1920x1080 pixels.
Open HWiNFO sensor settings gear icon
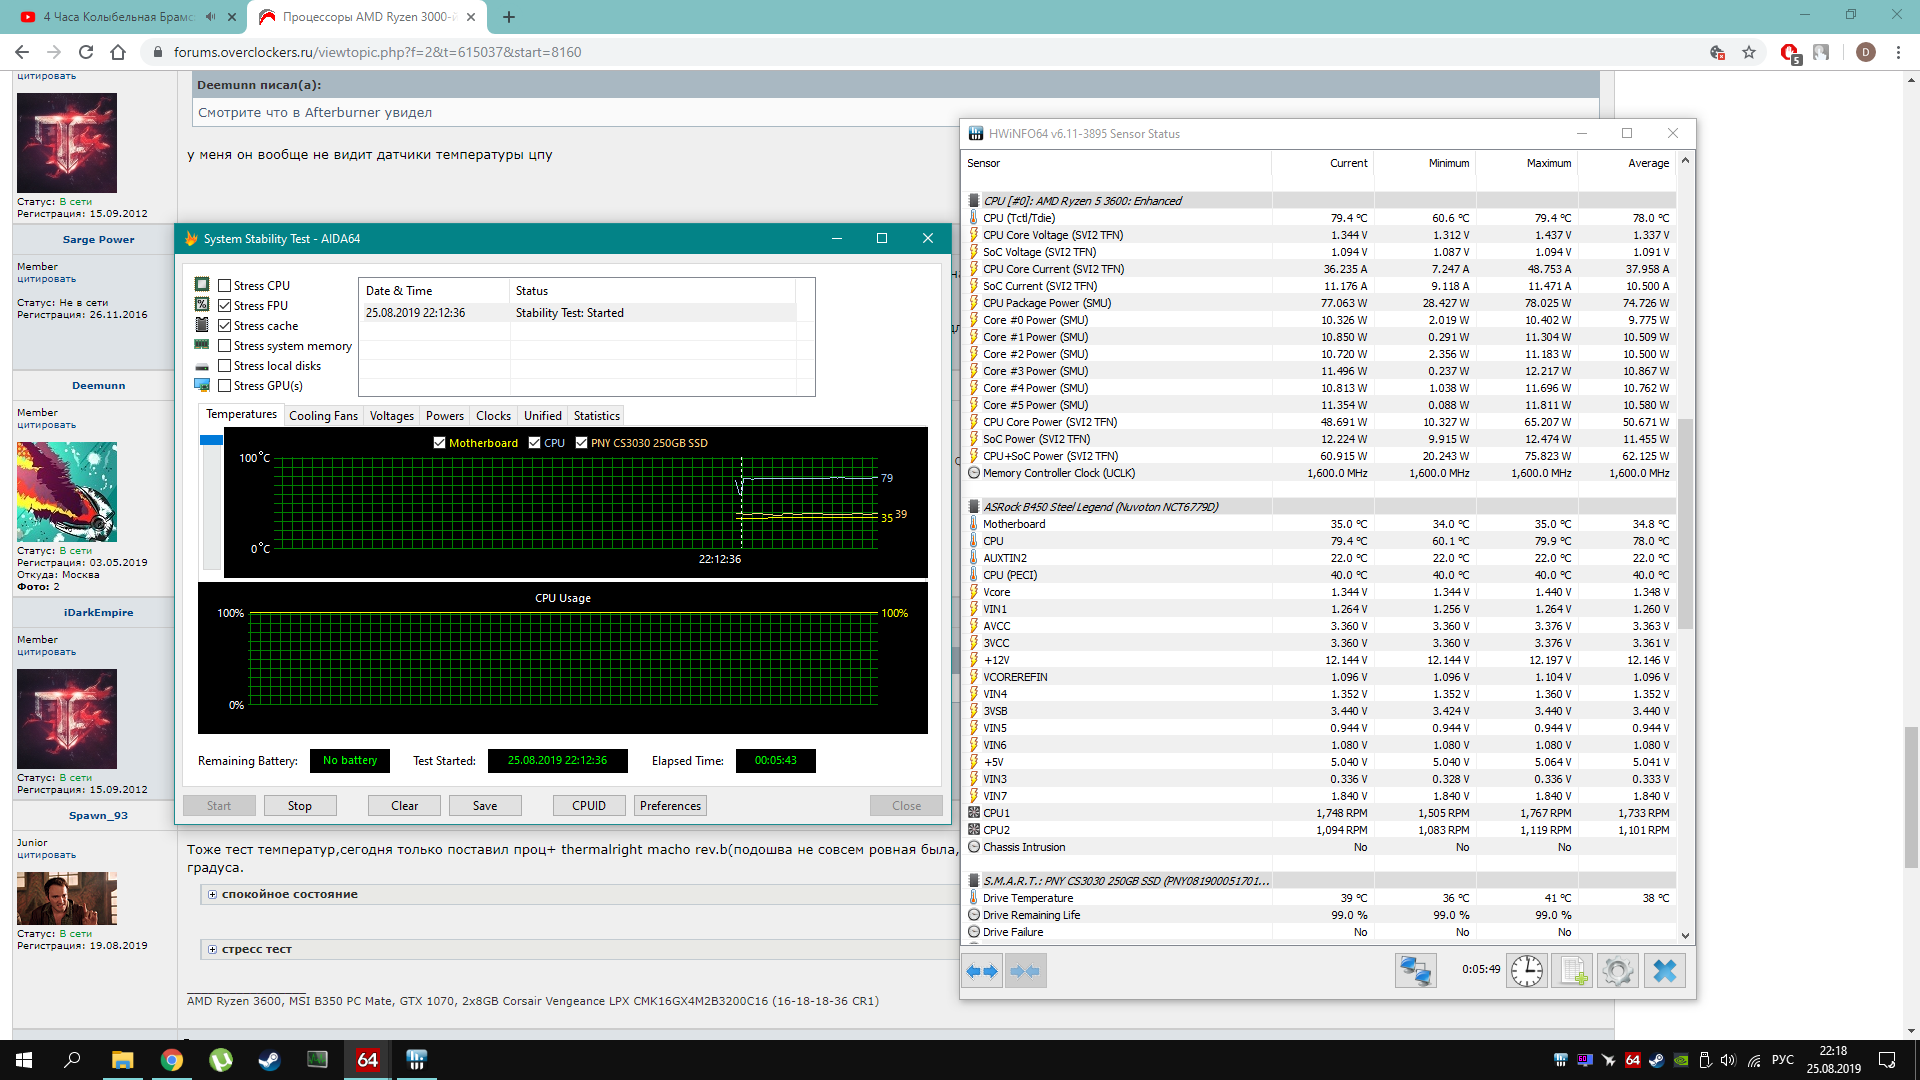coord(1617,971)
